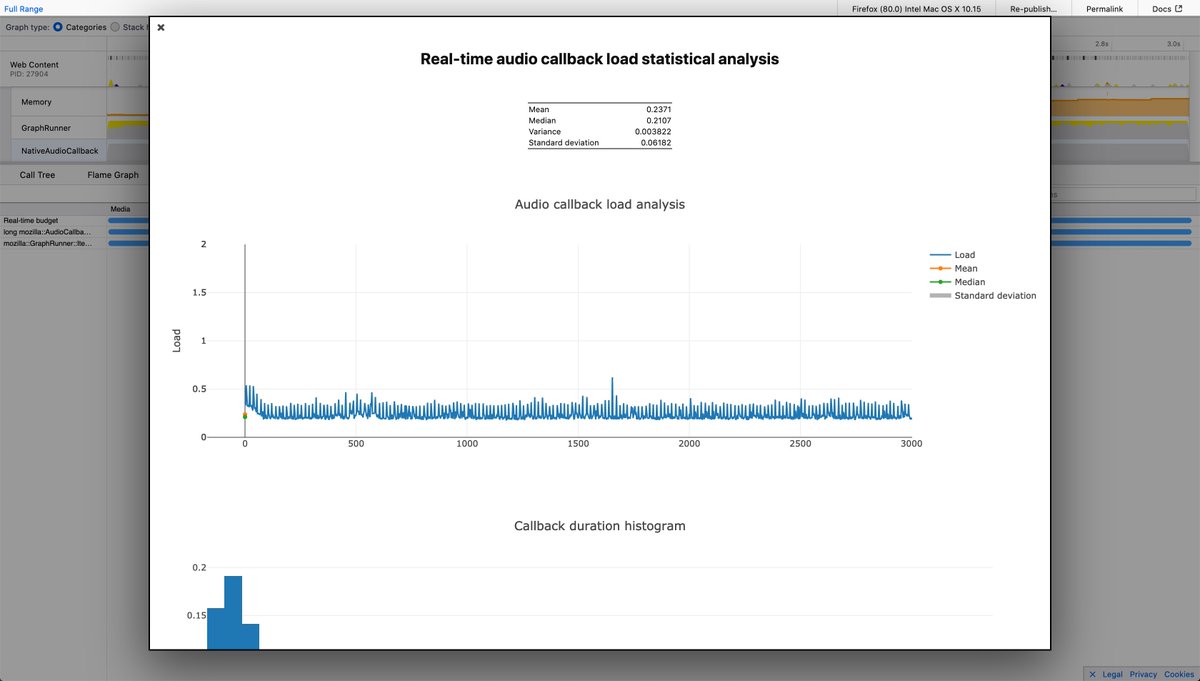Select the Stack graph type radio

115,27
